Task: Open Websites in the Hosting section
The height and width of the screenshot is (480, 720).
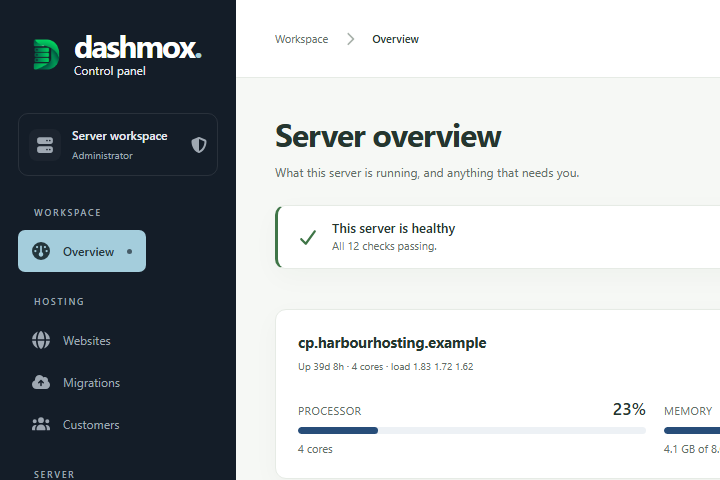Action: point(87,340)
